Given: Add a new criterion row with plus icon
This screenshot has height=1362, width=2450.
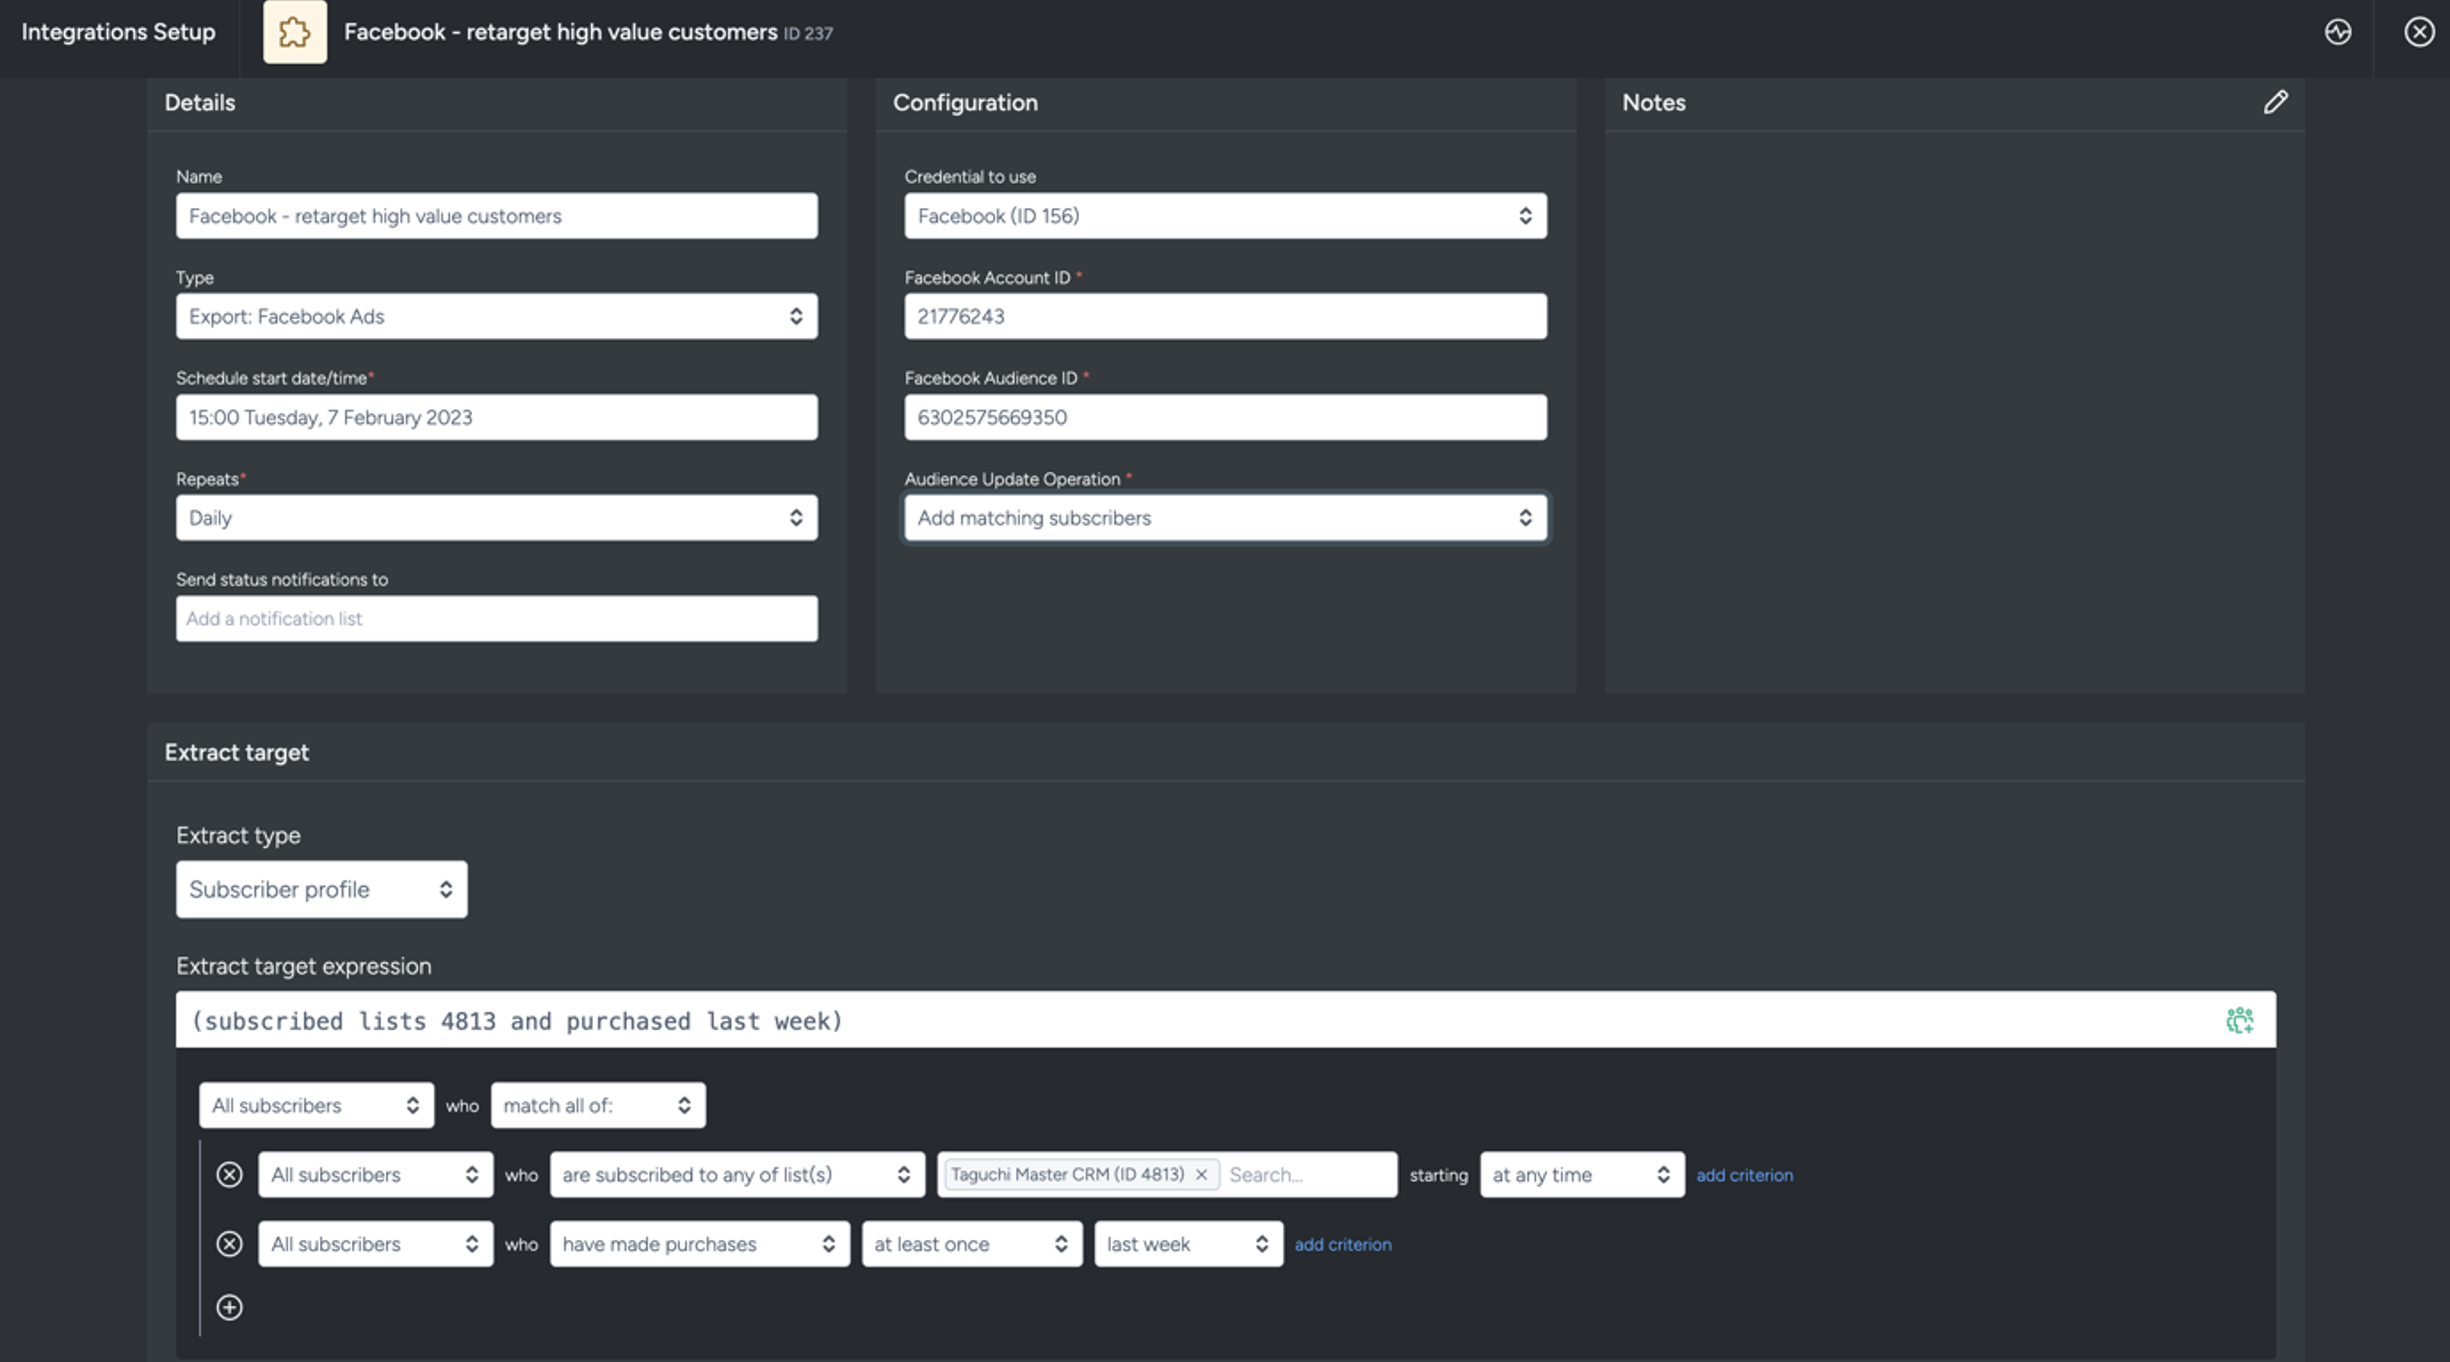Looking at the screenshot, I should [x=229, y=1307].
